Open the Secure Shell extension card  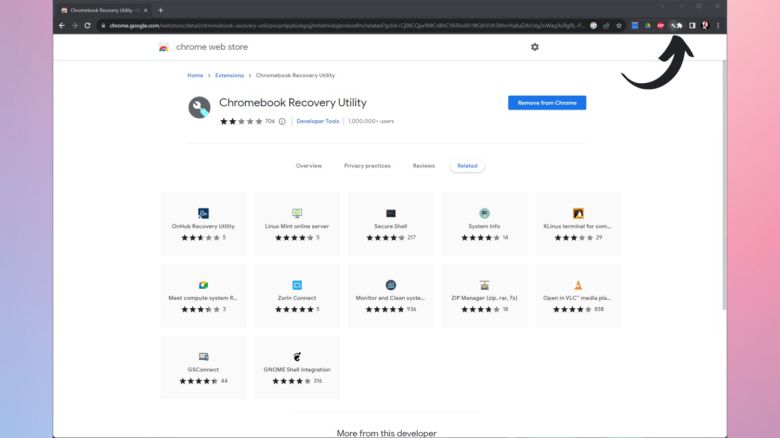click(x=391, y=224)
